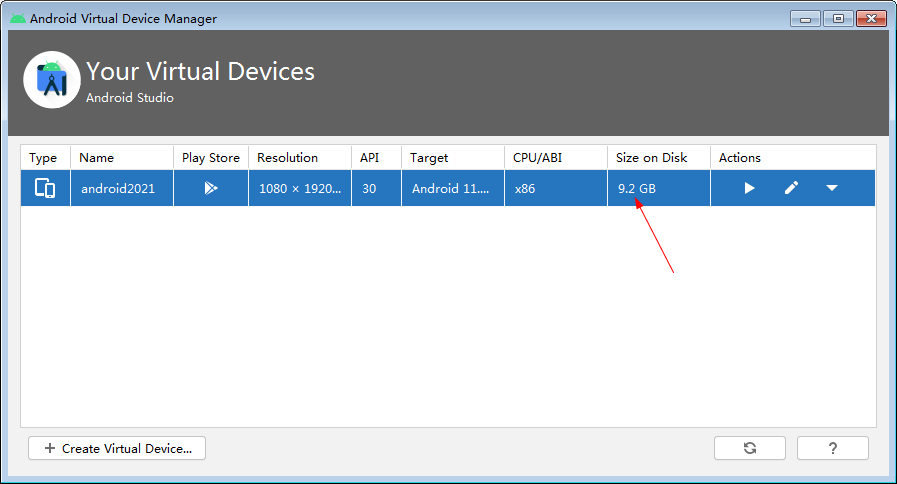
Task: Edit android2021 with the pencil icon
Action: click(x=791, y=188)
